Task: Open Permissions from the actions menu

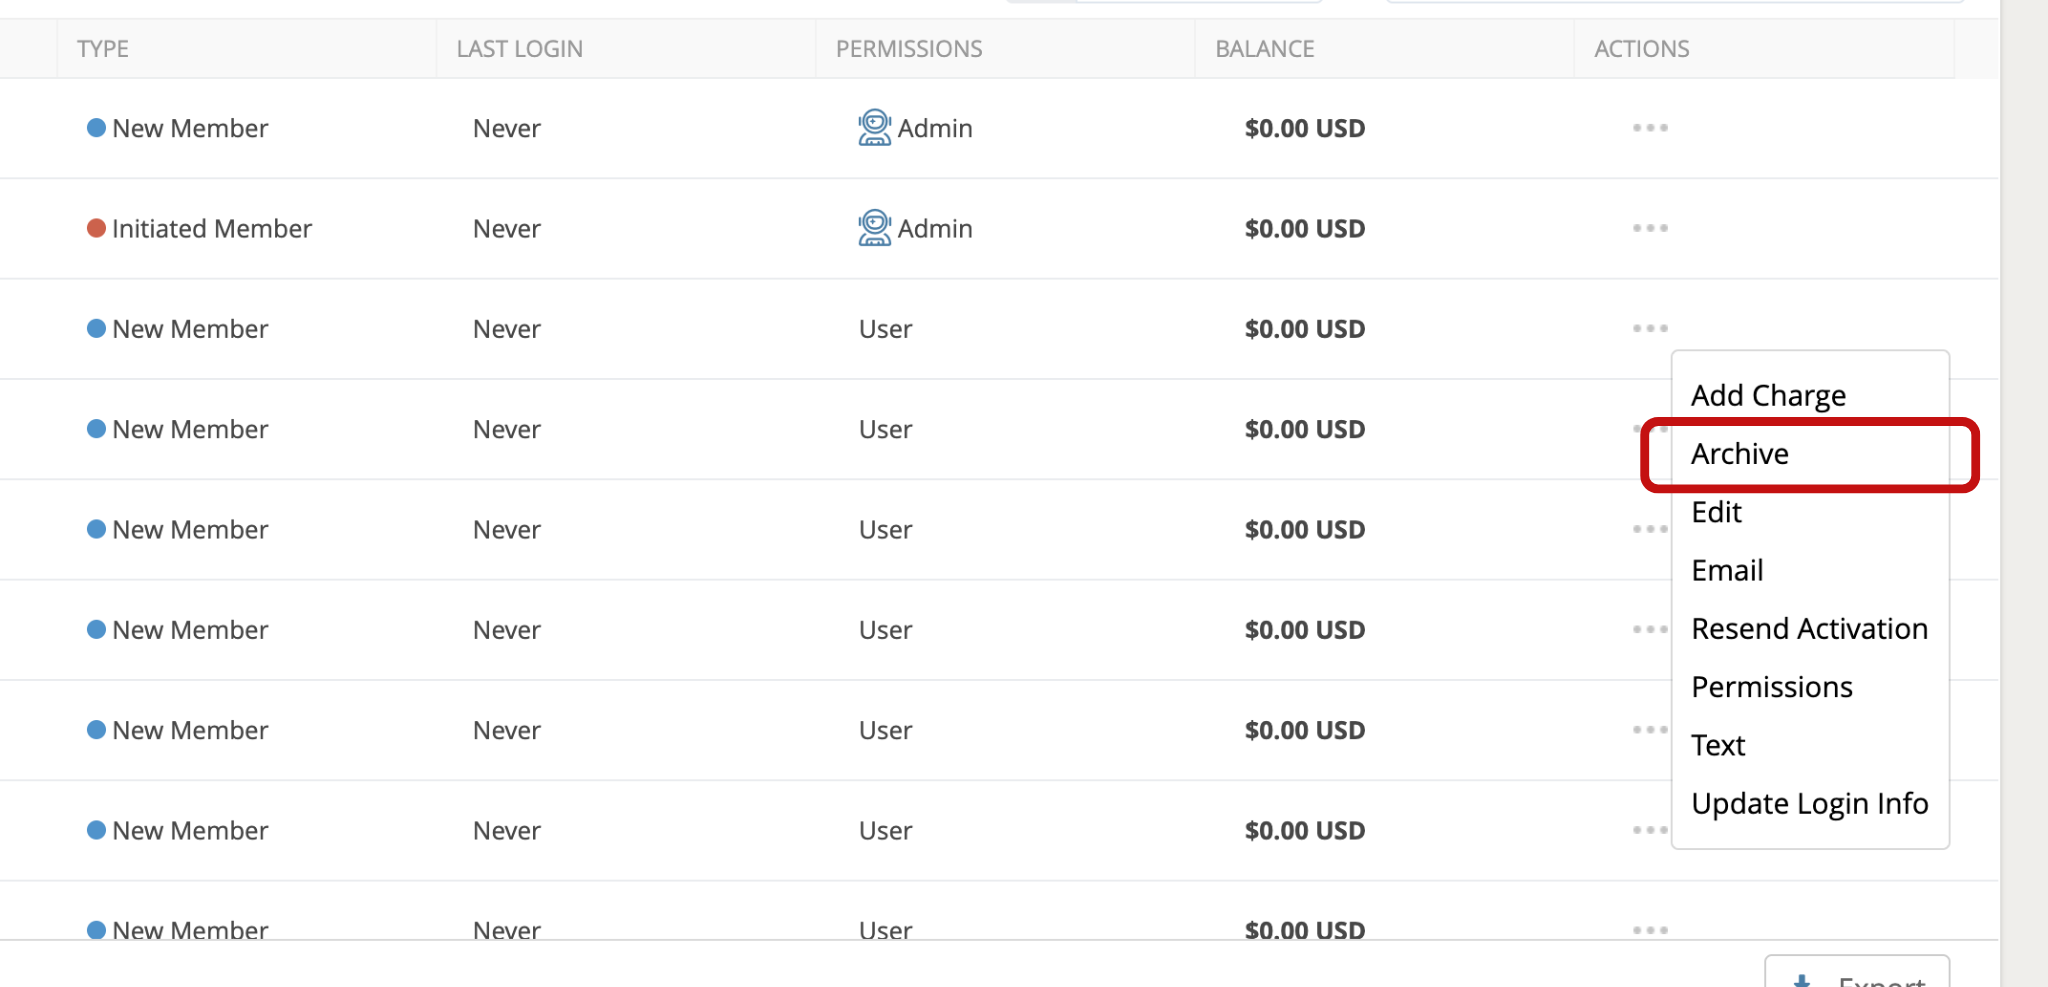Action: pyautogui.click(x=1772, y=687)
